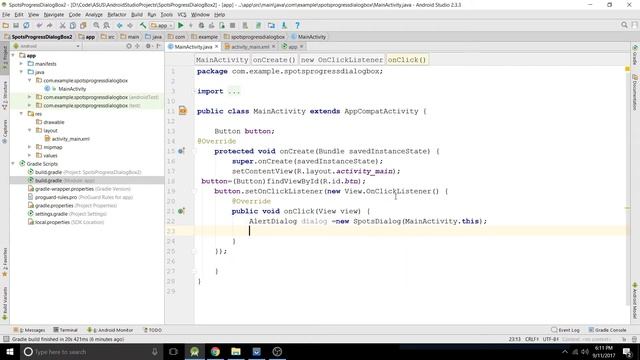Click the Save All toolbar icon

point(16,25)
